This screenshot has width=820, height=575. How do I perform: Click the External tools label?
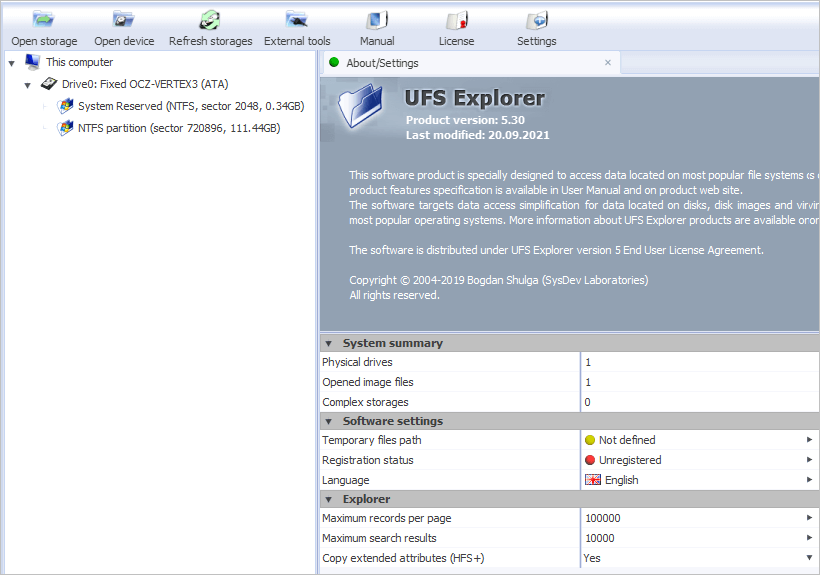click(297, 41)
